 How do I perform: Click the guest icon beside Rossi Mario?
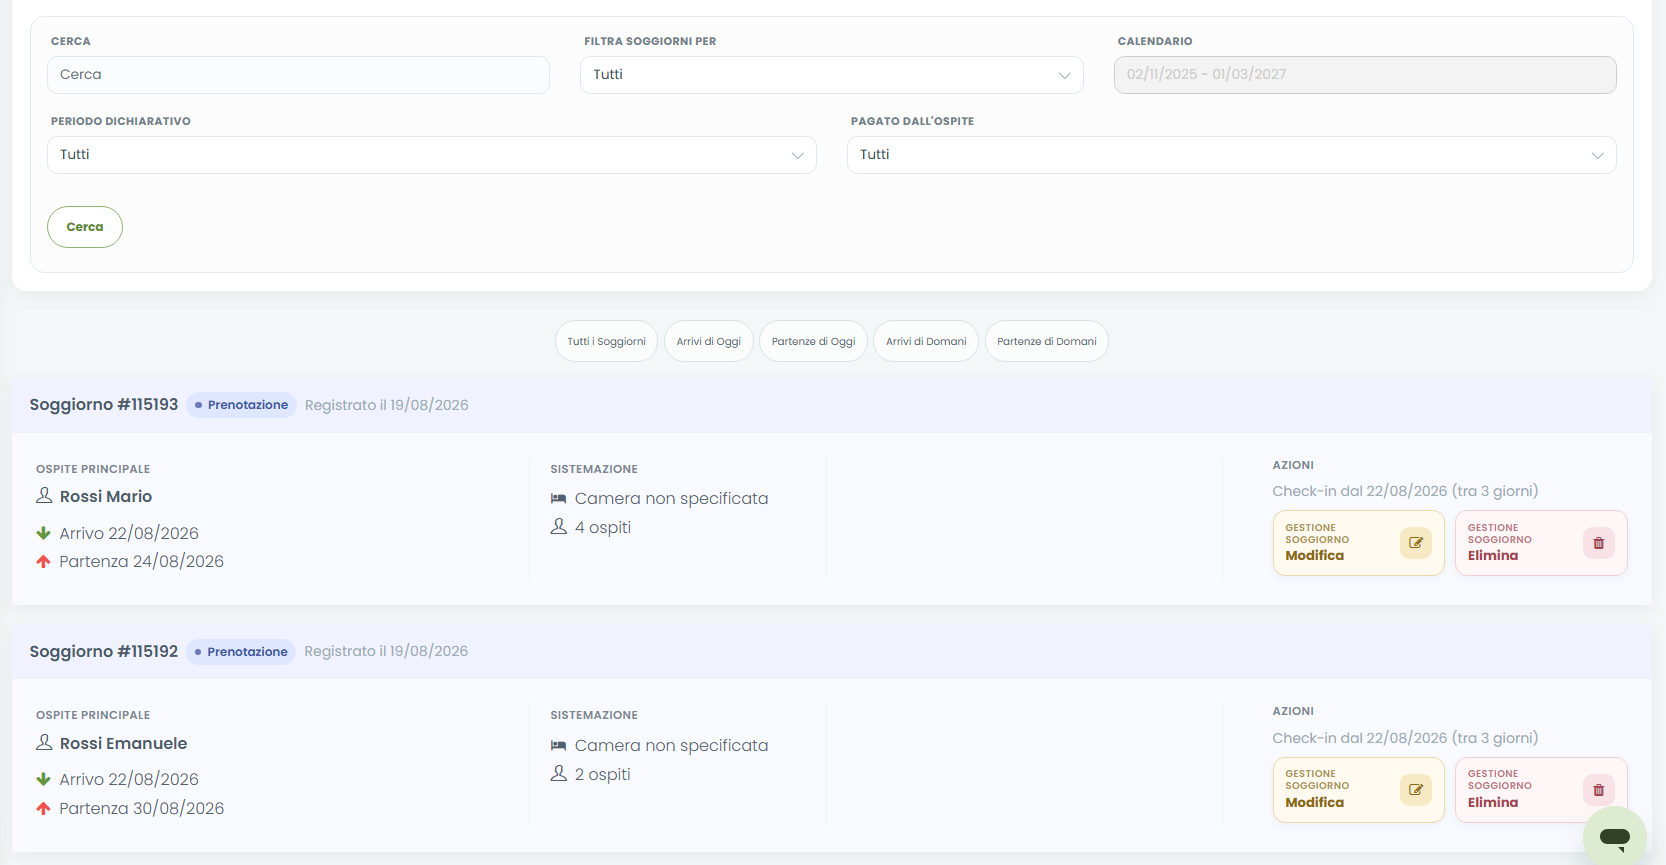(x=44, y=495)
